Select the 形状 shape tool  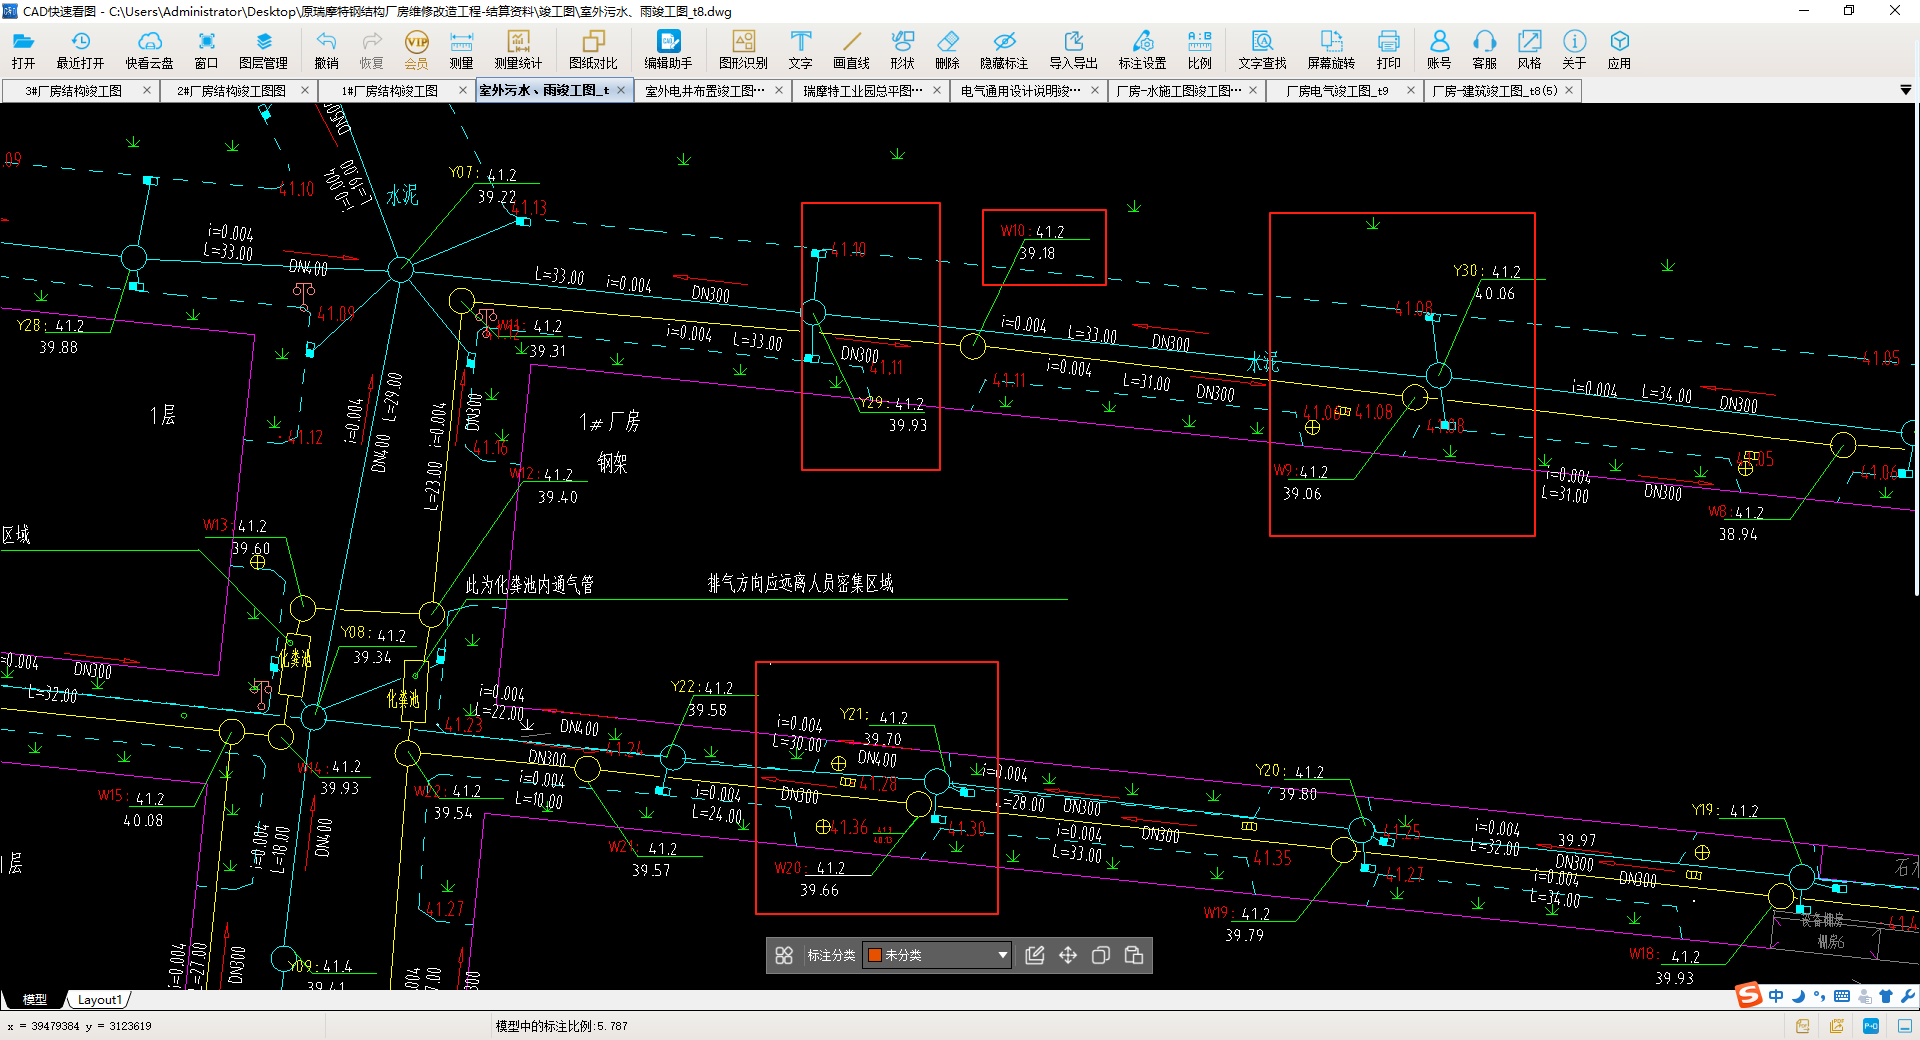click(902, 48)
